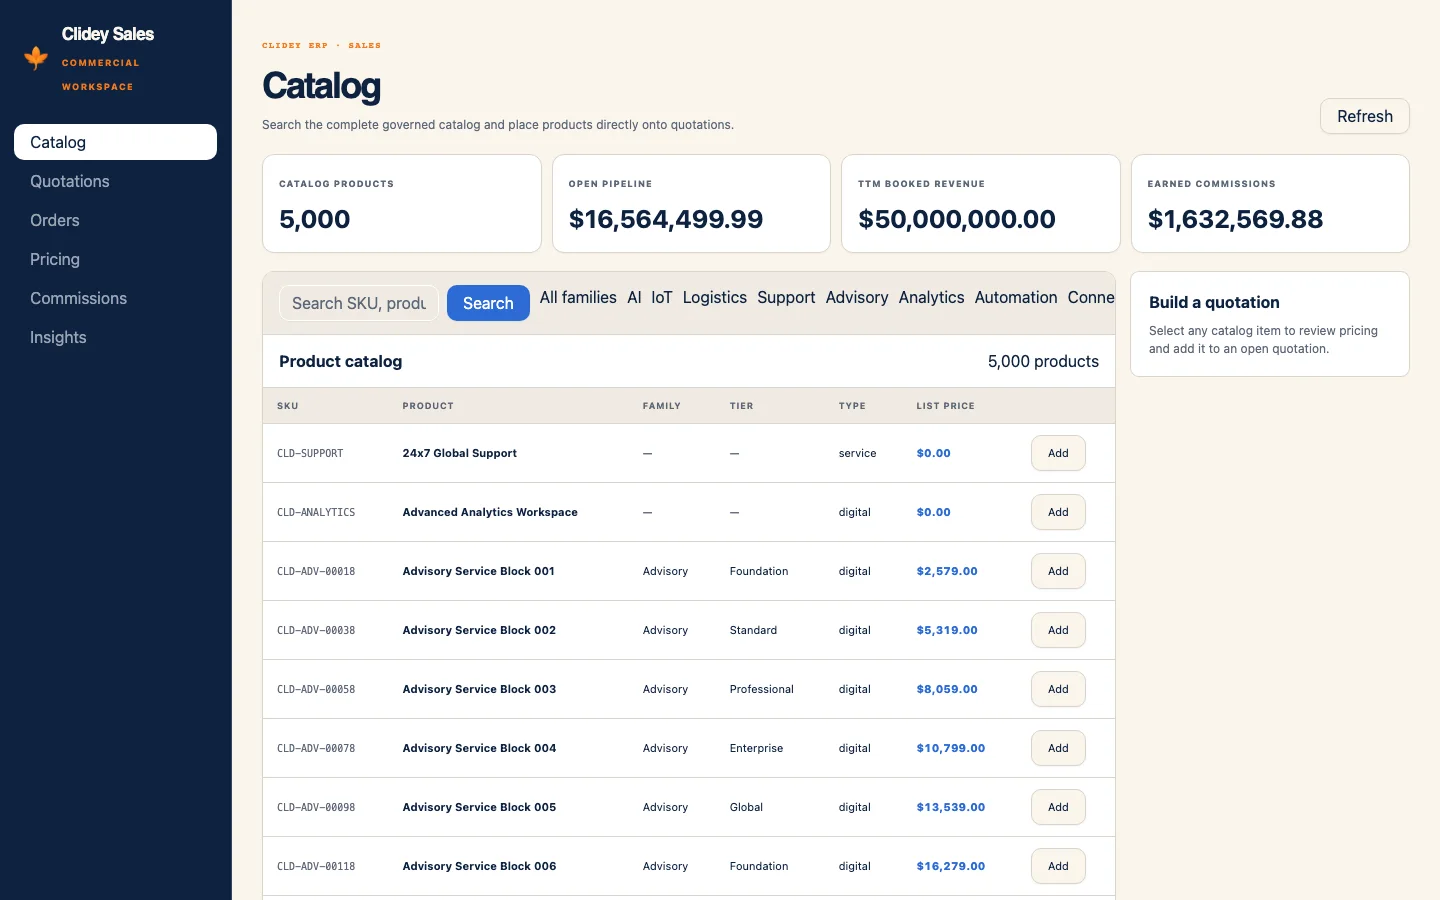
Task: Show the Insights section
Action: pos(115,337)
